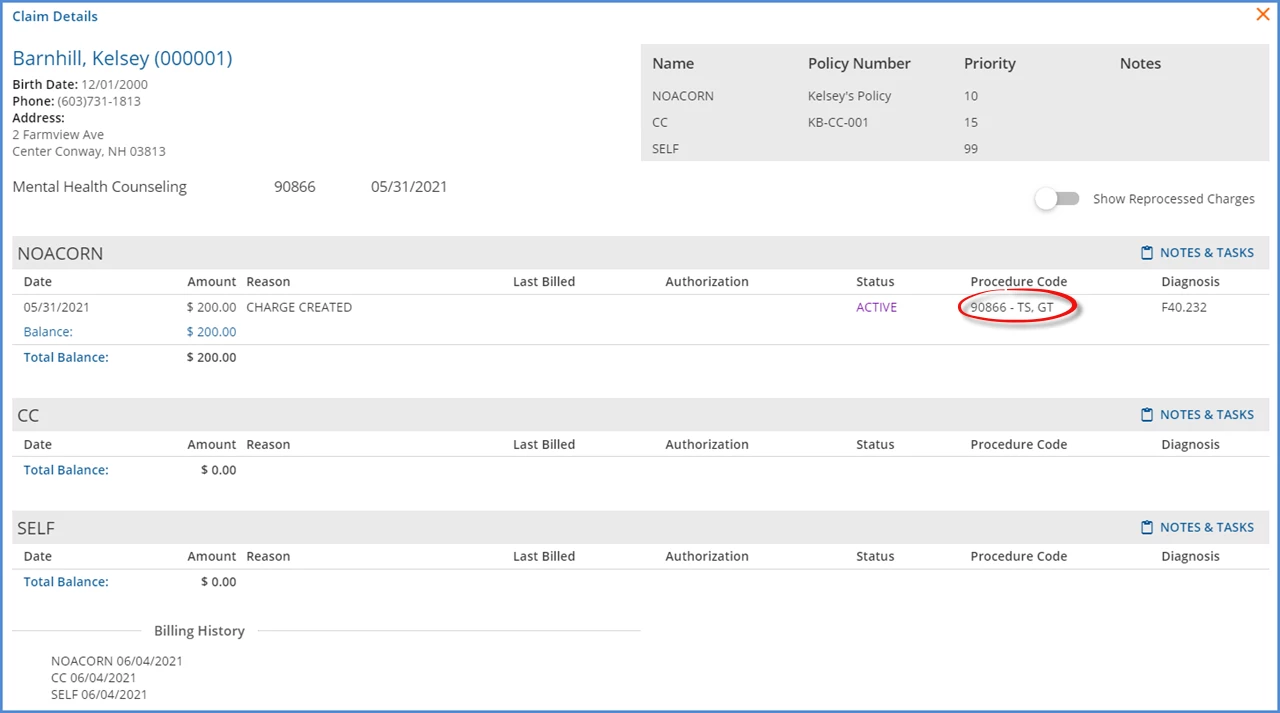Click the clipboard icon in the CC header
The height and width of the screenshot is (713, 1280).
point(1147,415)
